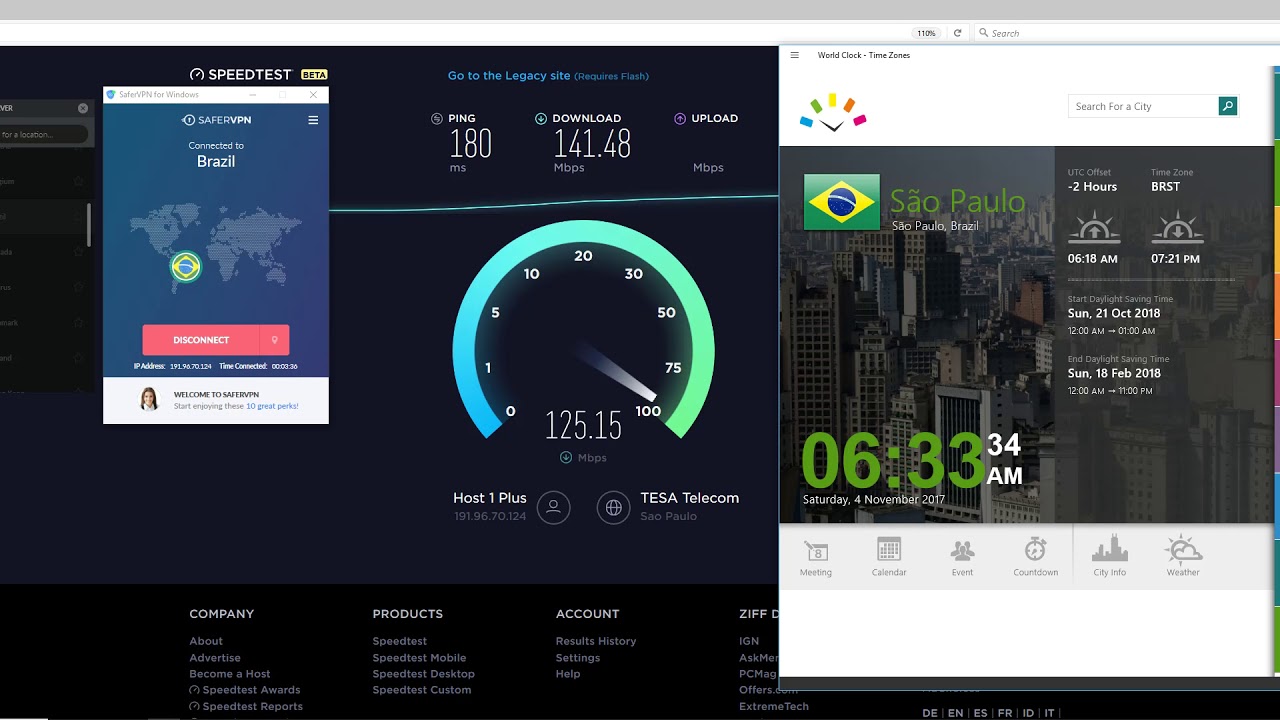Open 'Go to the Legacy site' link
Screen dimensions: 1280x720
click(x=509, y=76)
